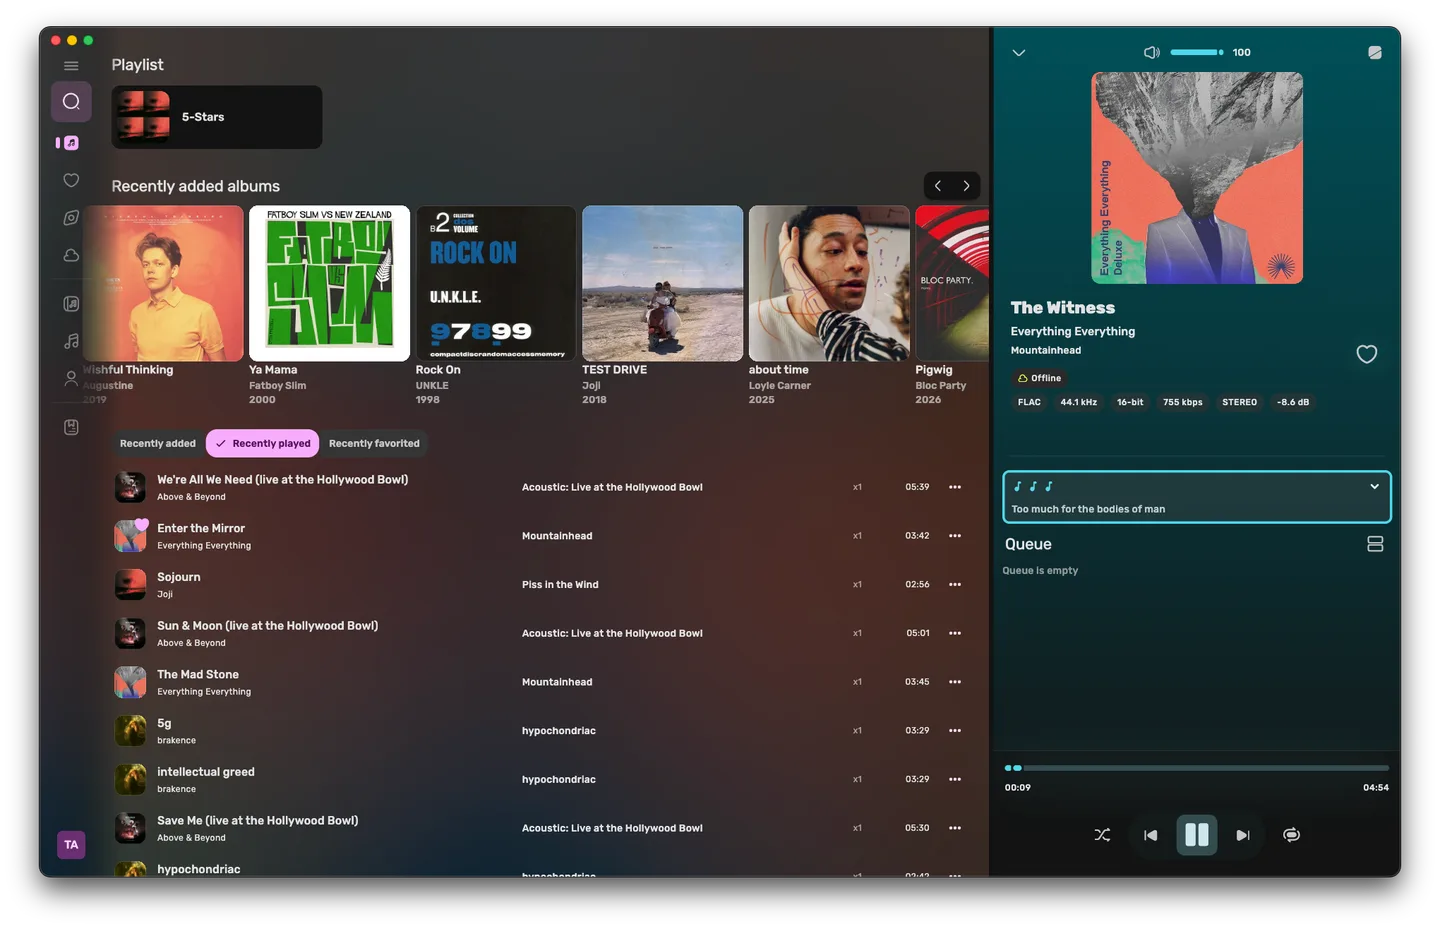1440x929 pixels.
Task: Click the 755 kbps bitrate badge
Action: coord(1182,402)
